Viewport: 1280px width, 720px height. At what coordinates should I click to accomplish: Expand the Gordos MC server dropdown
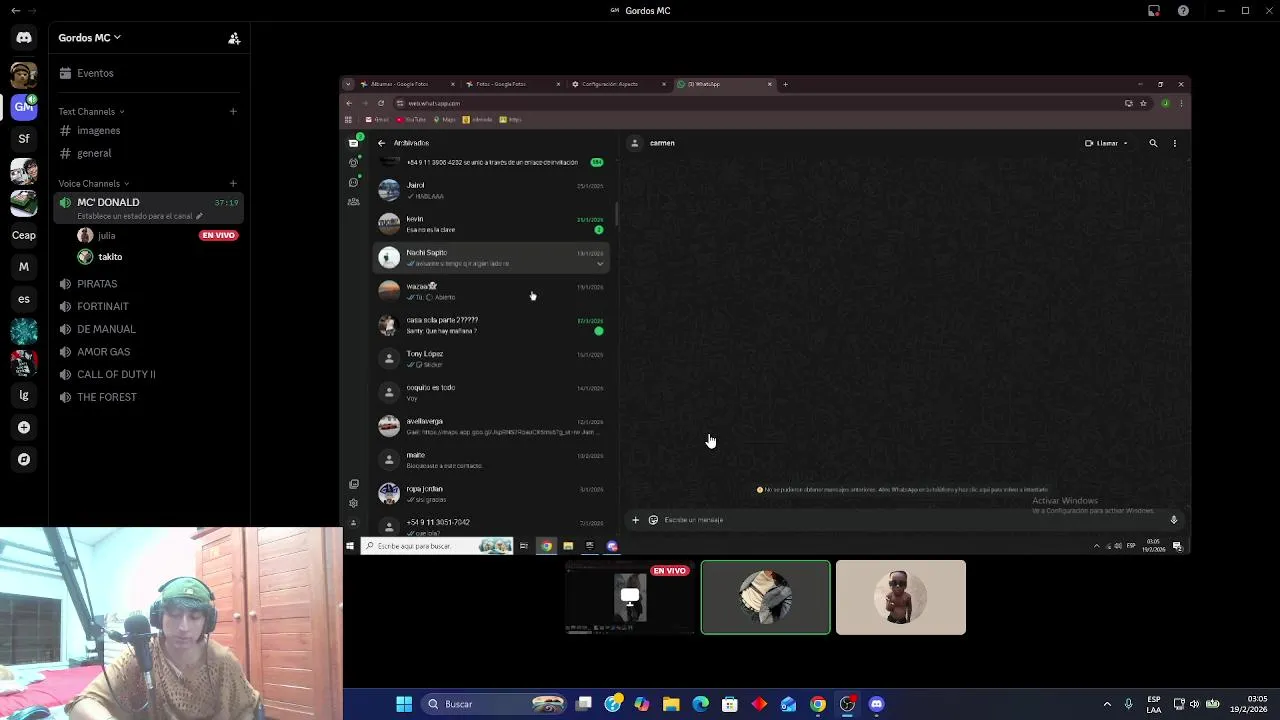click(89, 38)
